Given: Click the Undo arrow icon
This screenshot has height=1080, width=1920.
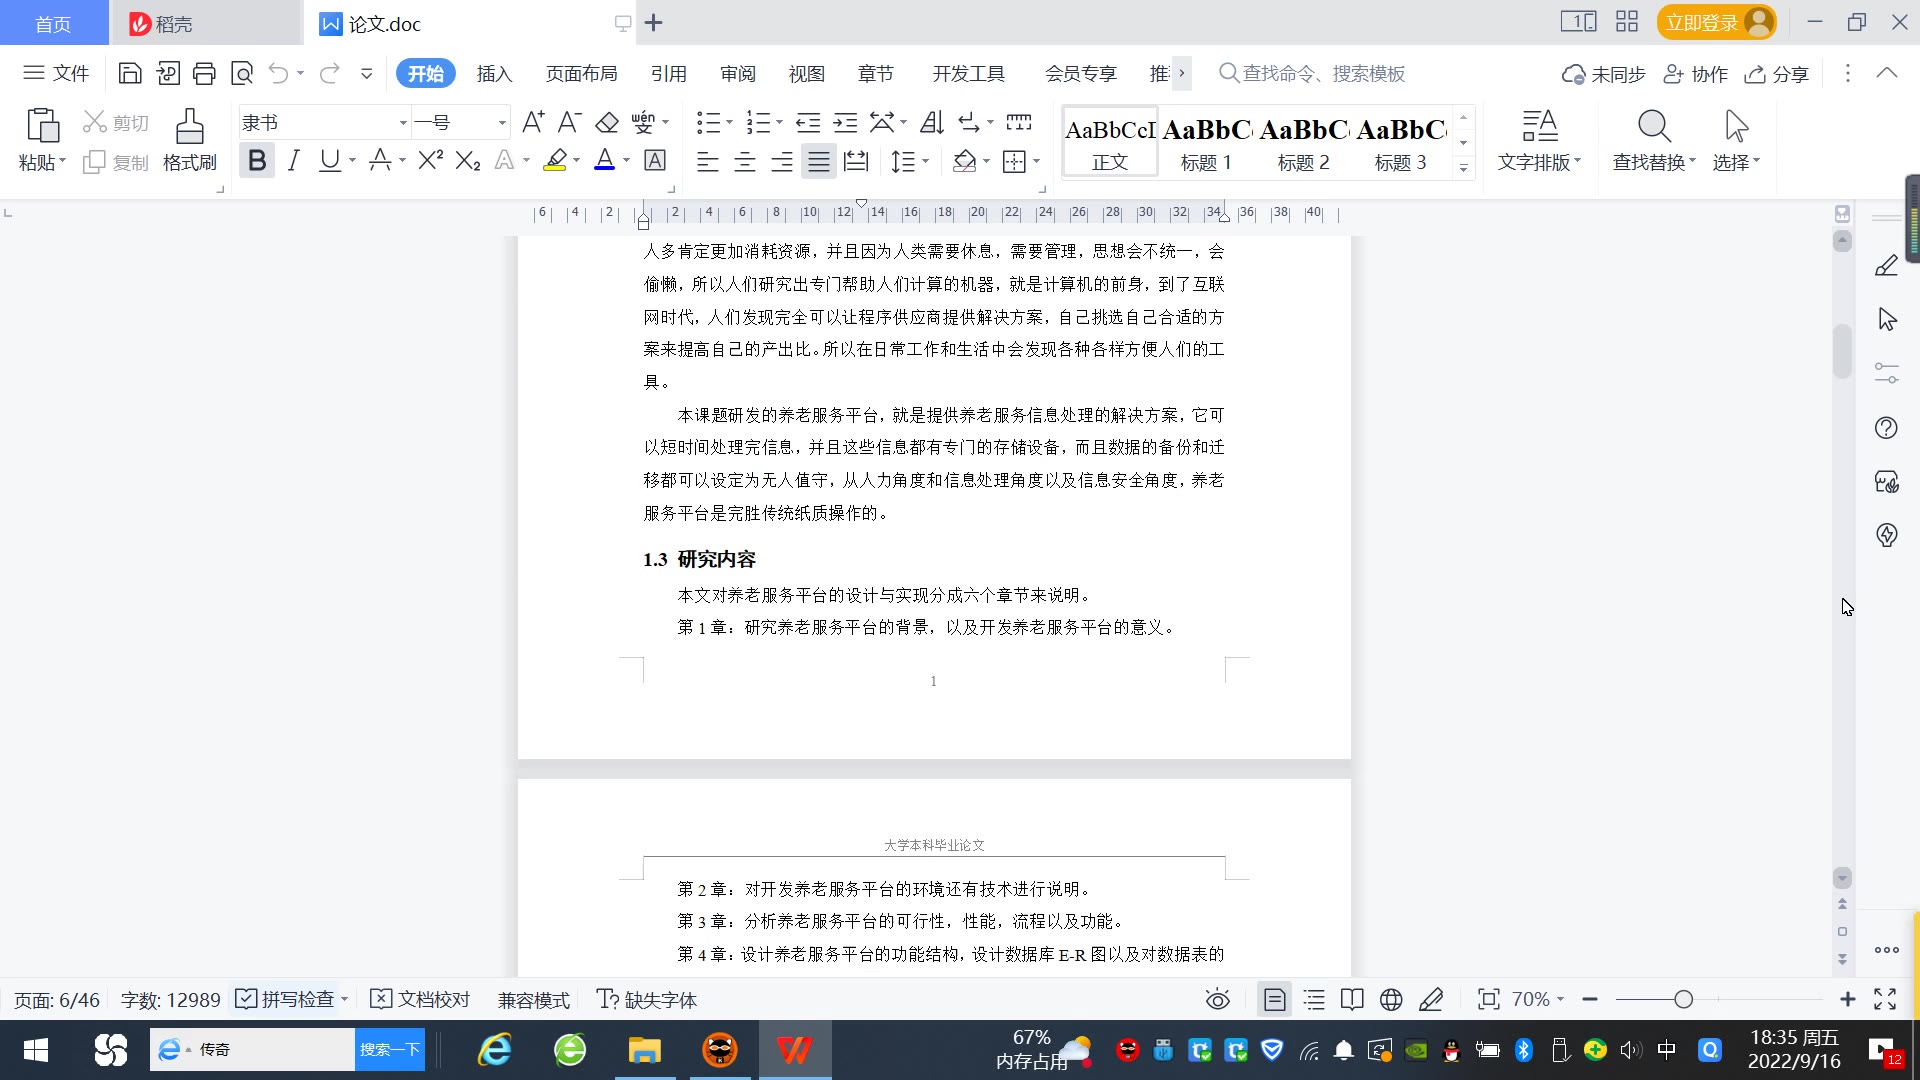Looking at the screenshot, I should tap(279, 73).
